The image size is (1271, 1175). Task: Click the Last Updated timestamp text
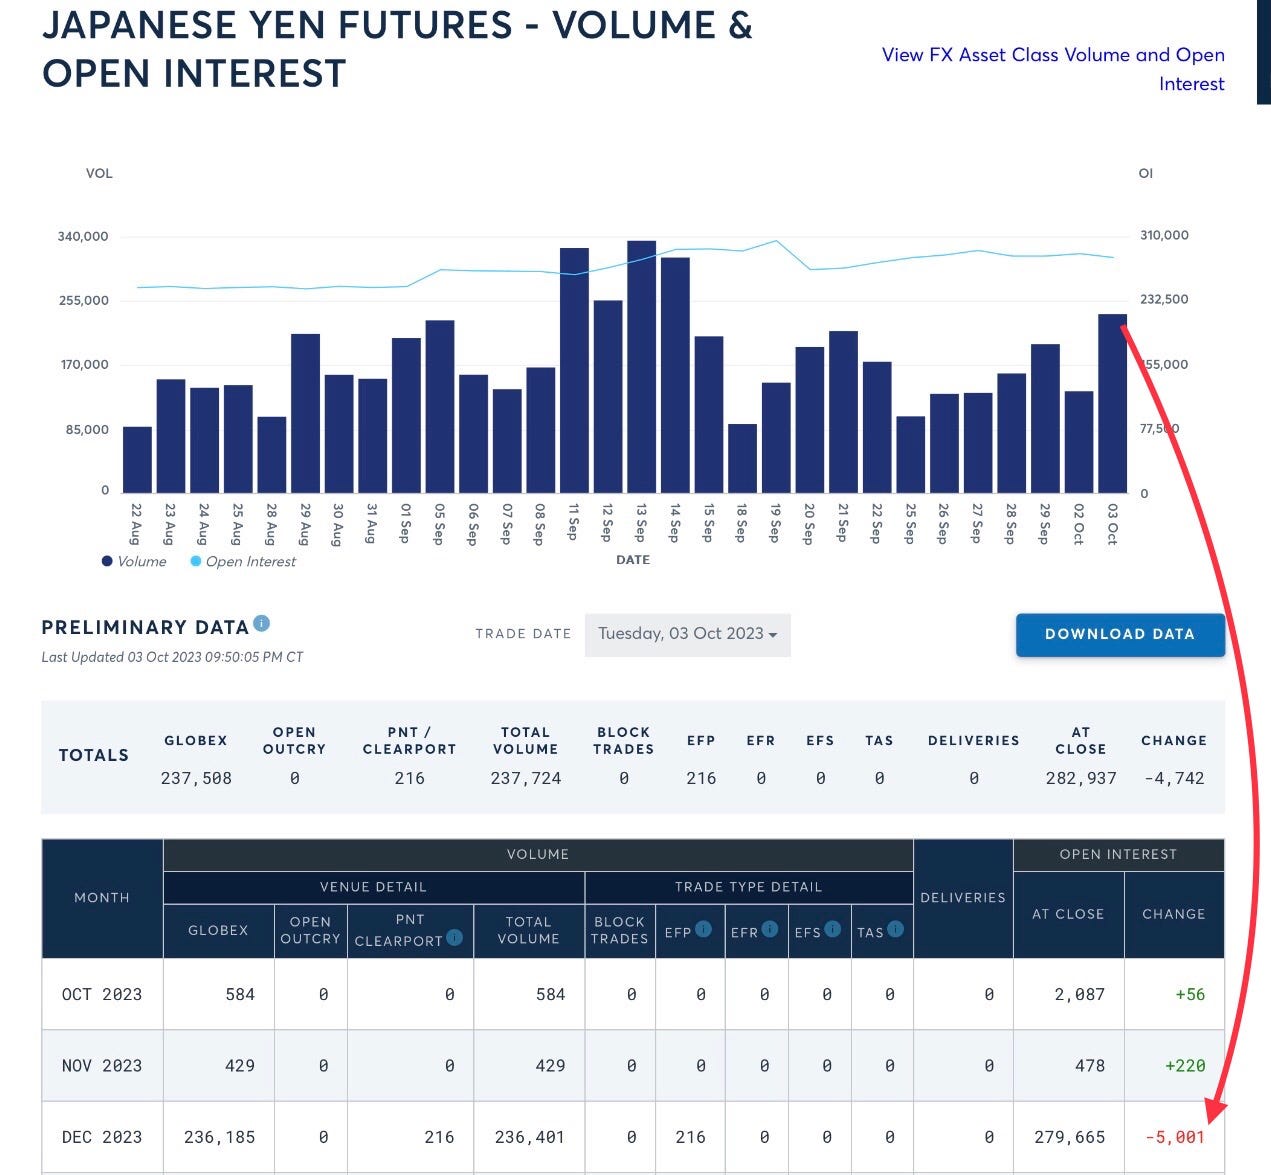[x=172, y=657]
